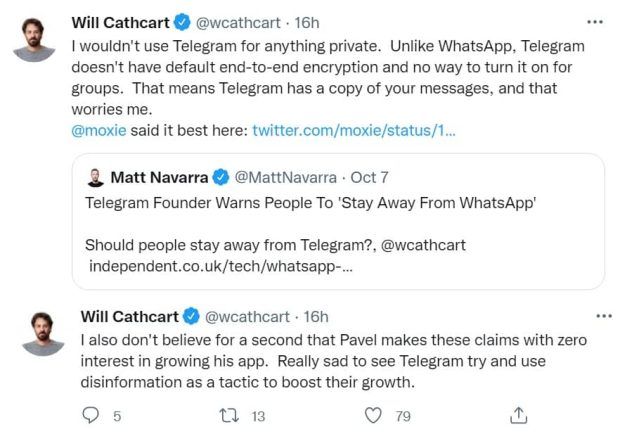This screenshot has height=448, width=620.
Task: Click Will Cathcart's verified badge in the first tweet
Action: 182,22
